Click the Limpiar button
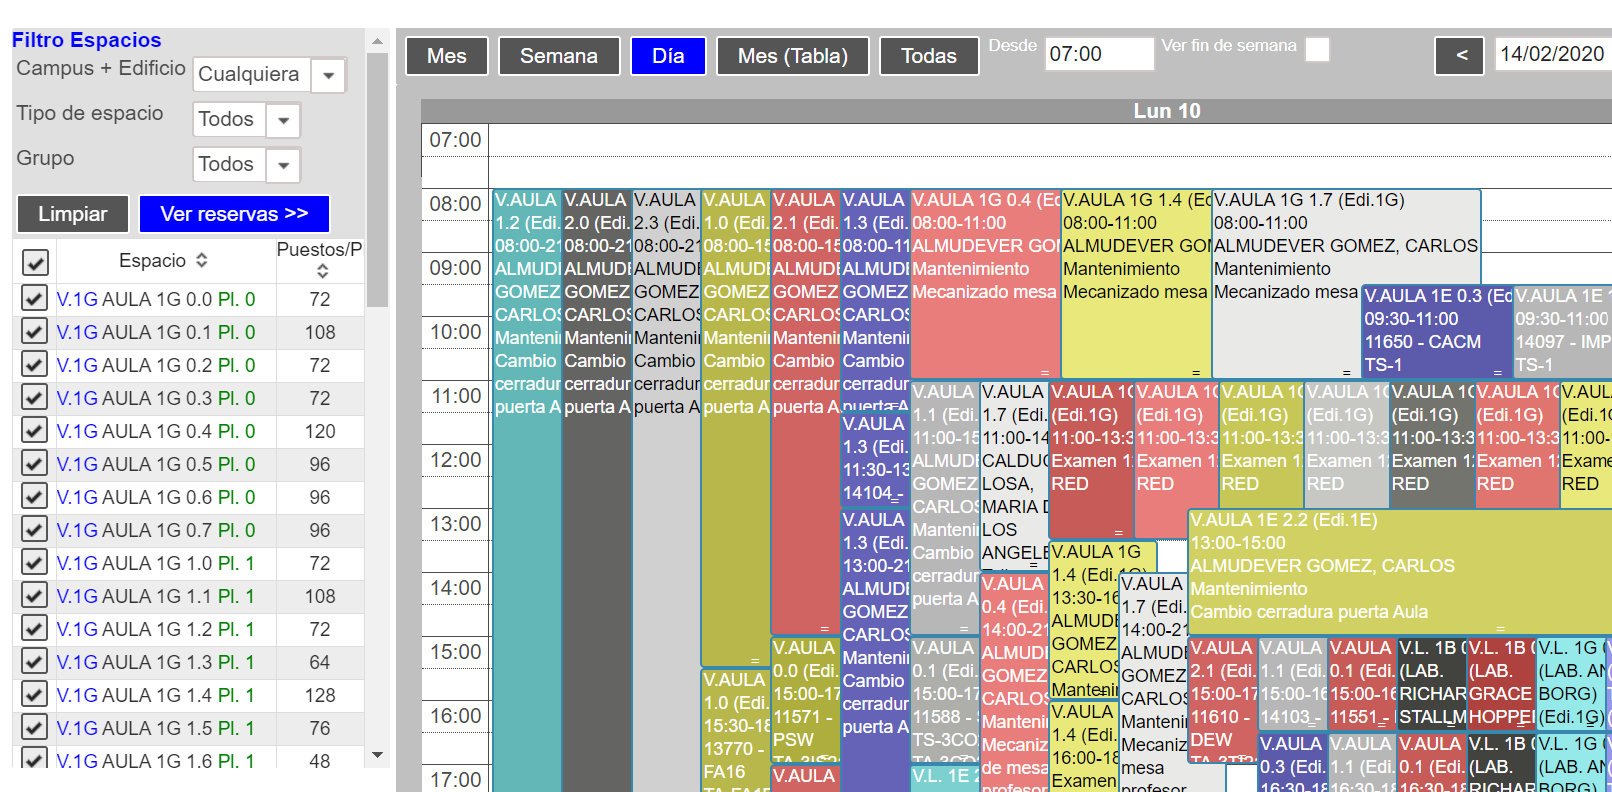 click(73, 214)
